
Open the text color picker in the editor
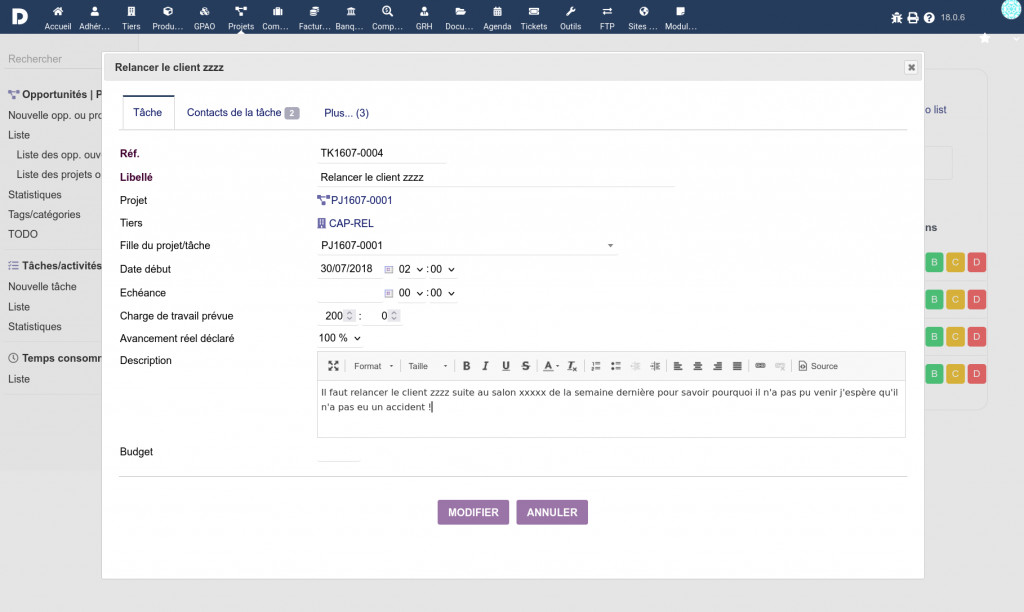(x=551, y=366)
